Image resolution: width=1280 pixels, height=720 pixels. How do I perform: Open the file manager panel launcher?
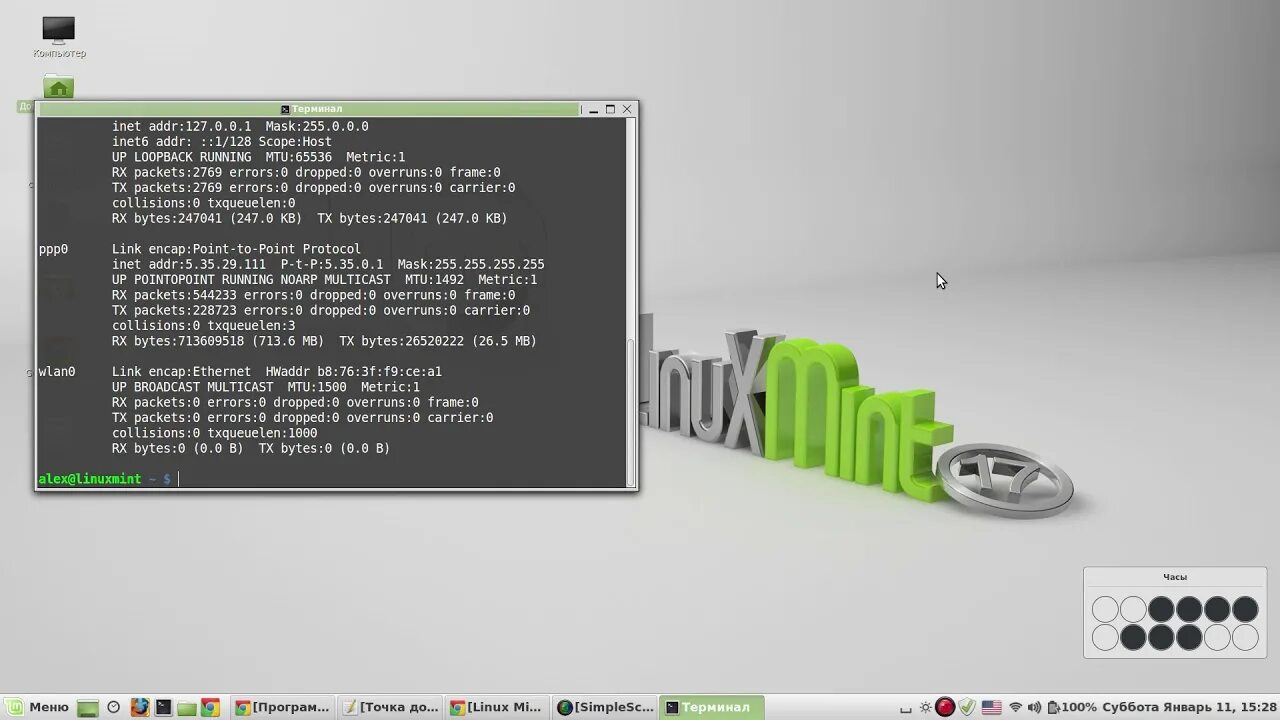click(187, 708)
